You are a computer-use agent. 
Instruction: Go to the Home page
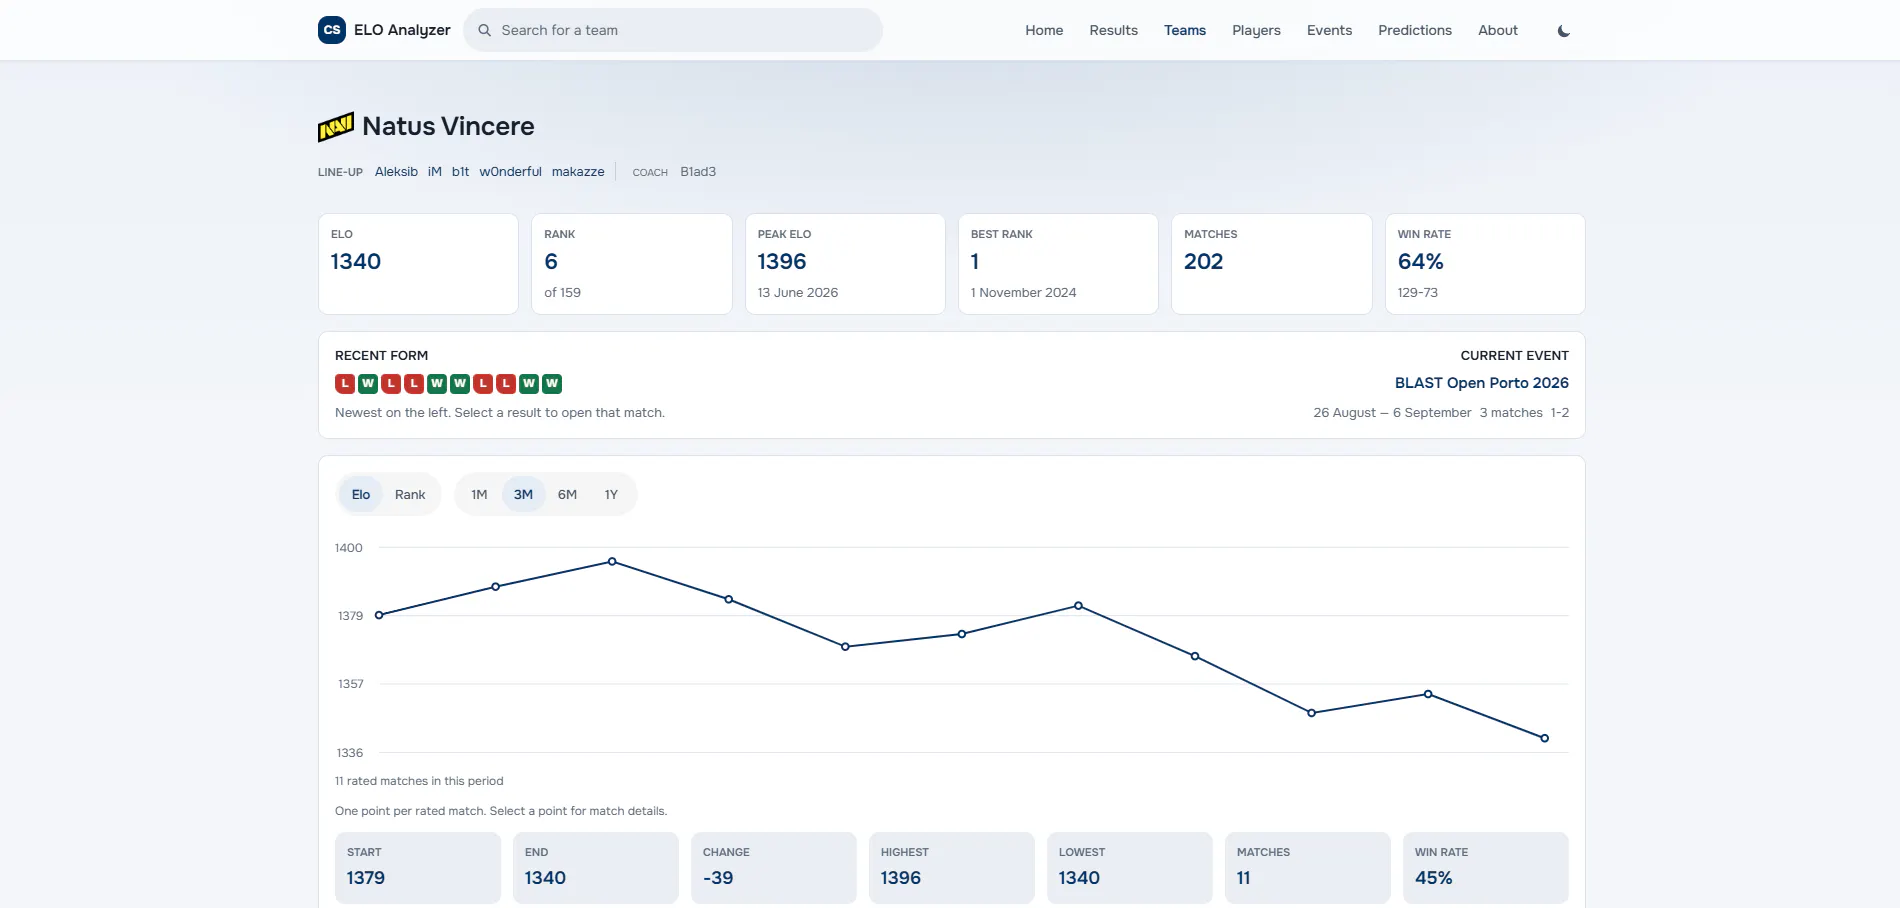pyautogui.click(x=1044, y=30)
